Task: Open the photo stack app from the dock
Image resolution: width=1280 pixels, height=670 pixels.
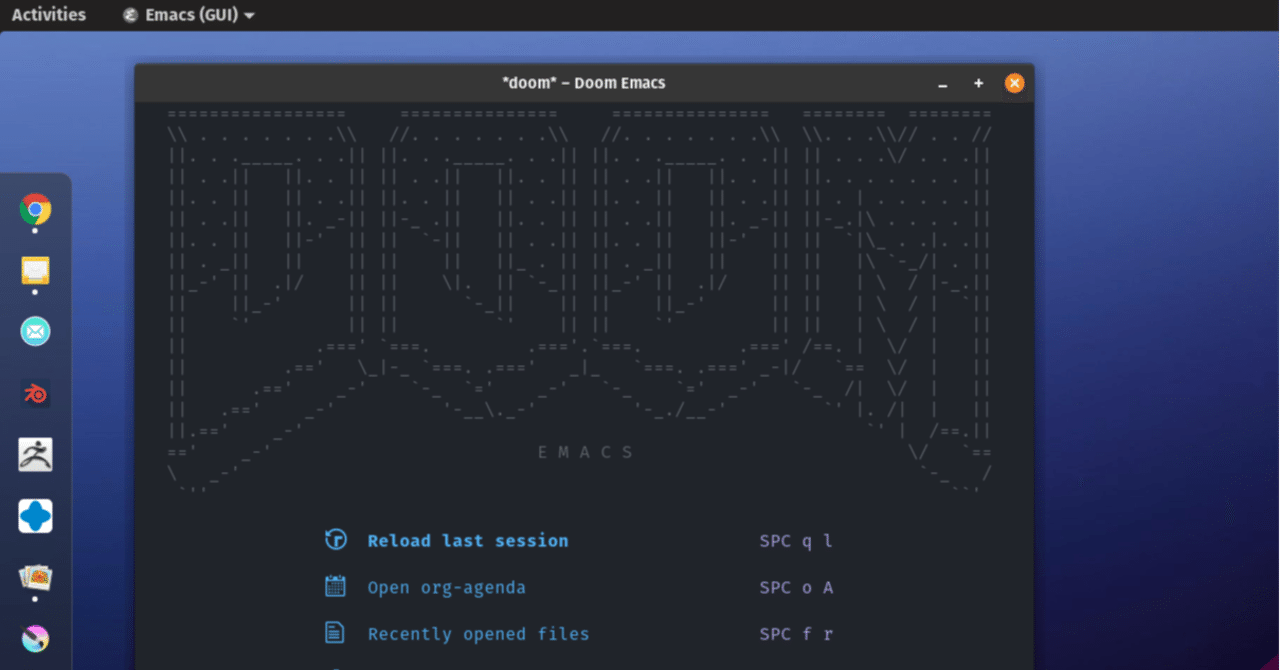Action: (x=35, y=577)
